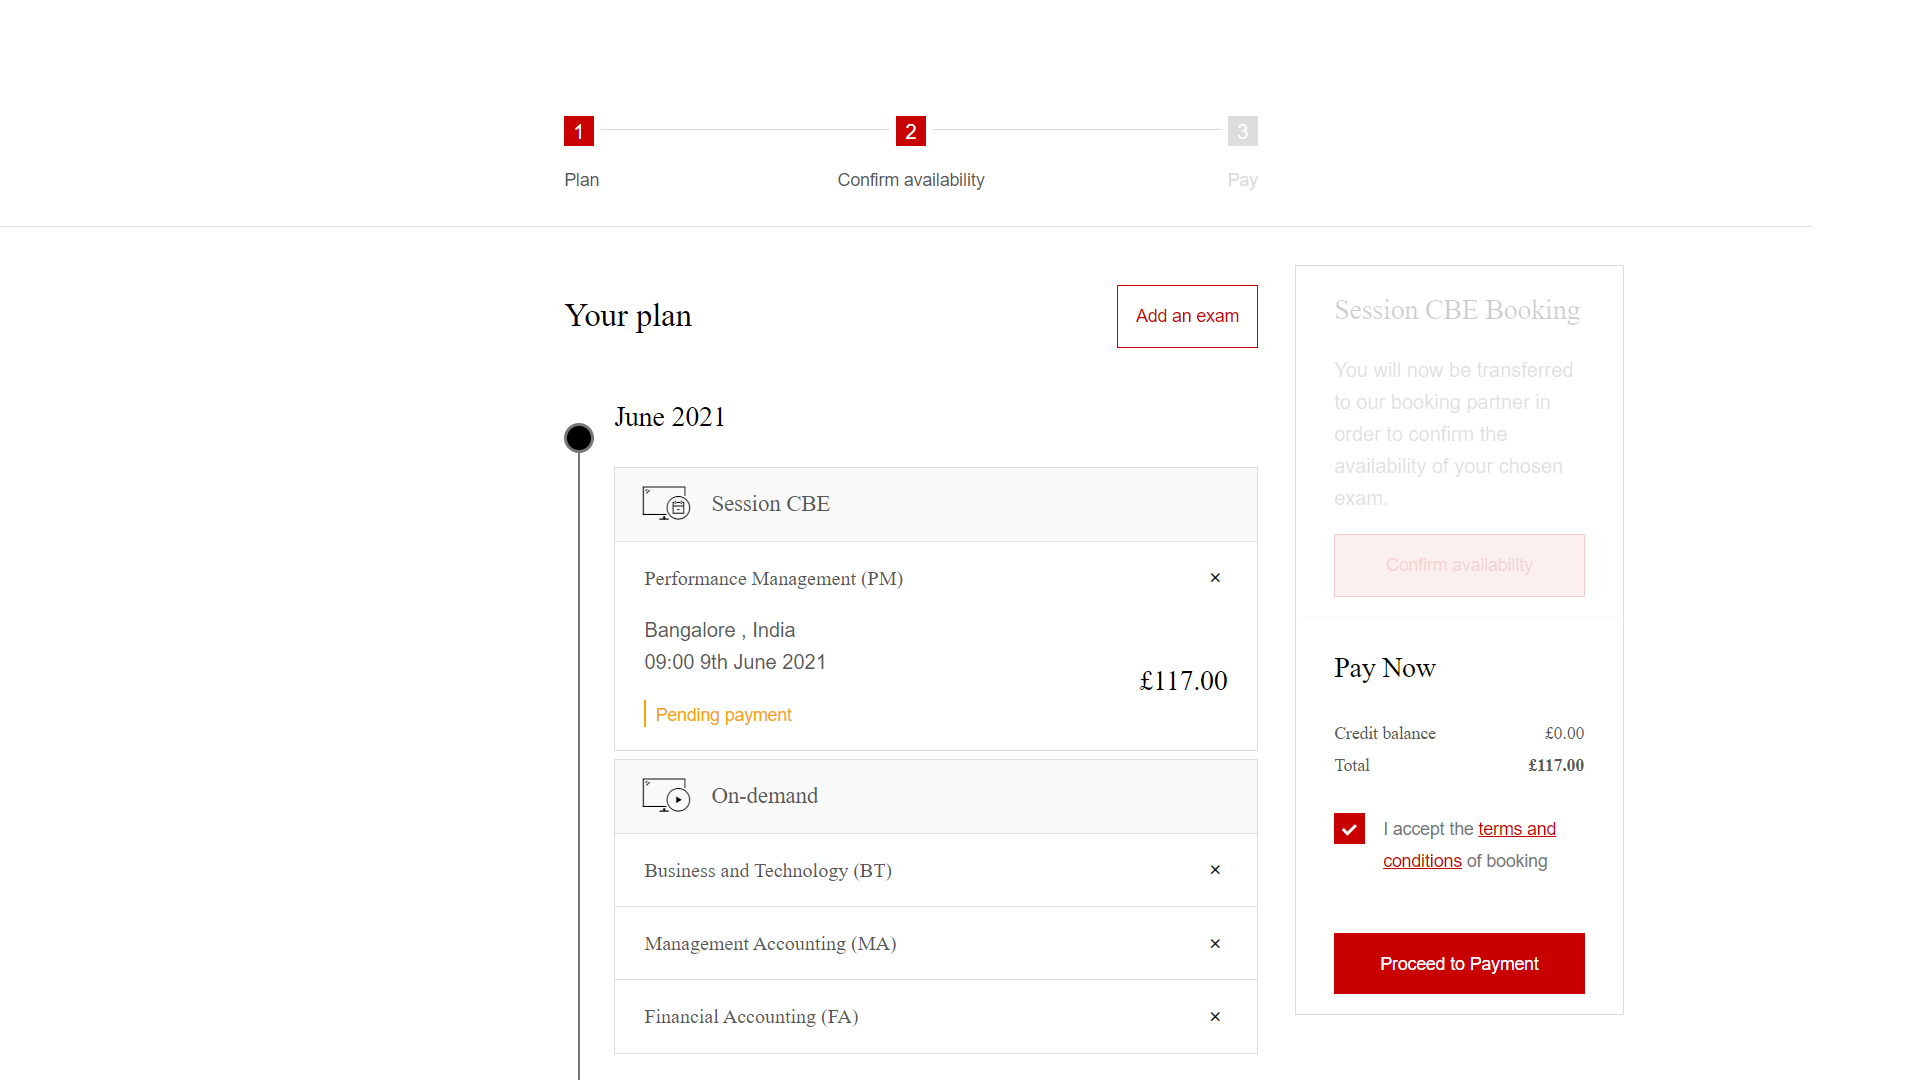Click the Add an exam button
Image resolution: width=1920 pixels, height=1080 pixels.
[1187, 316]
